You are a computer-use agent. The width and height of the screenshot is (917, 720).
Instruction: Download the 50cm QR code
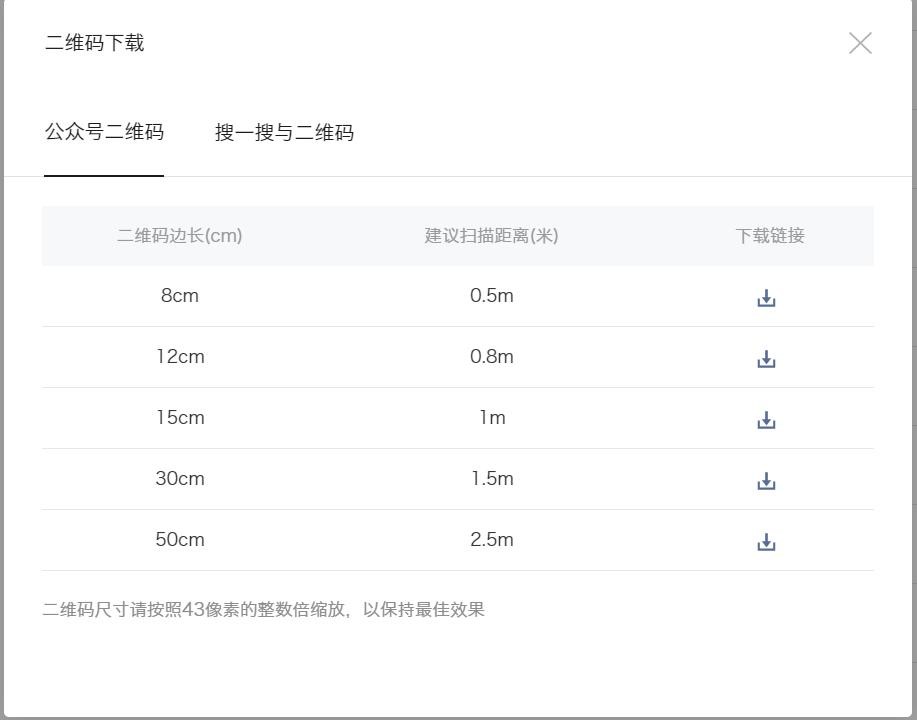coord(766,542)
